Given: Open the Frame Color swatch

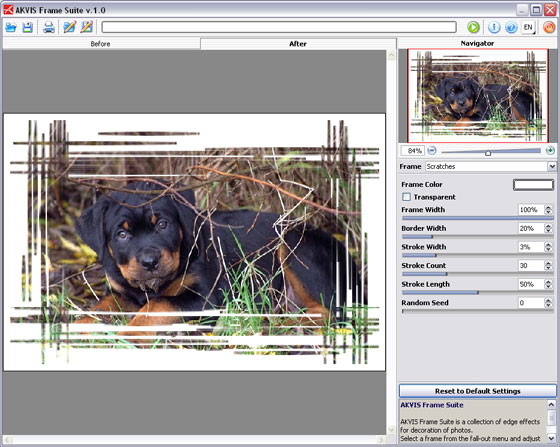Looking at the screenshot, I should [x=533, y=185].
